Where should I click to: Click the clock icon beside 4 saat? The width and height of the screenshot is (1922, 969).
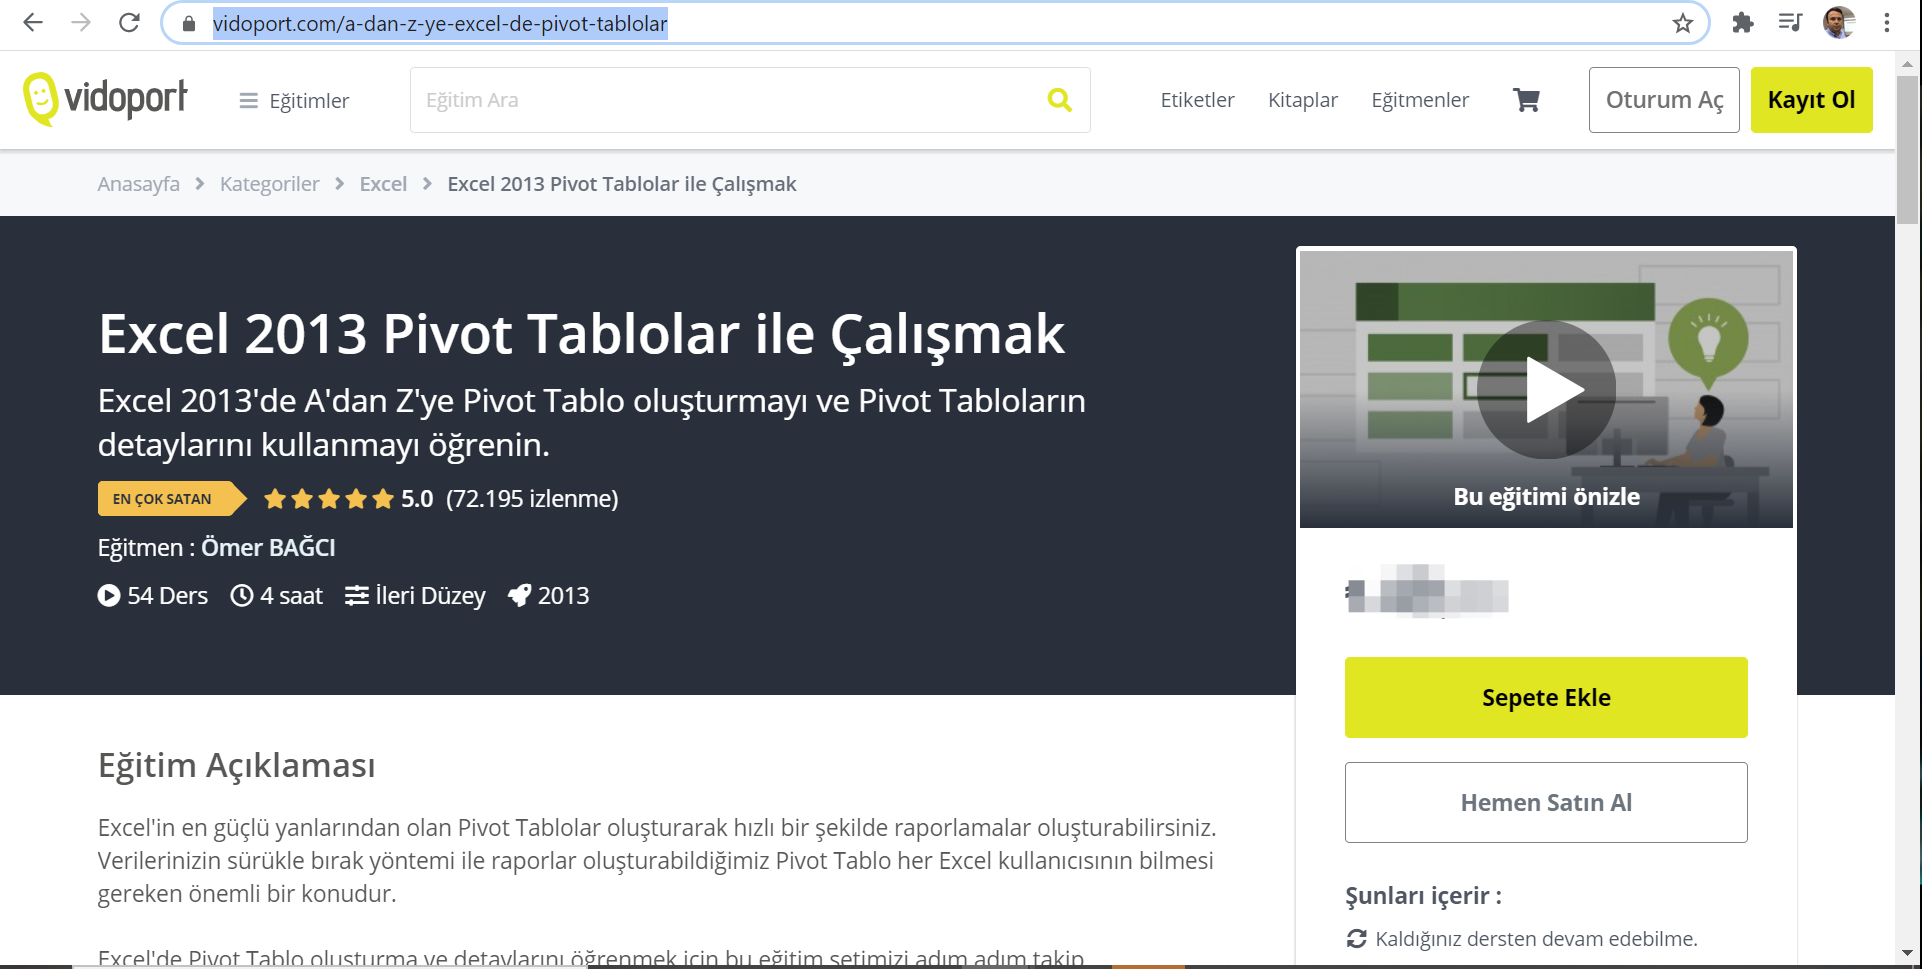241,595
